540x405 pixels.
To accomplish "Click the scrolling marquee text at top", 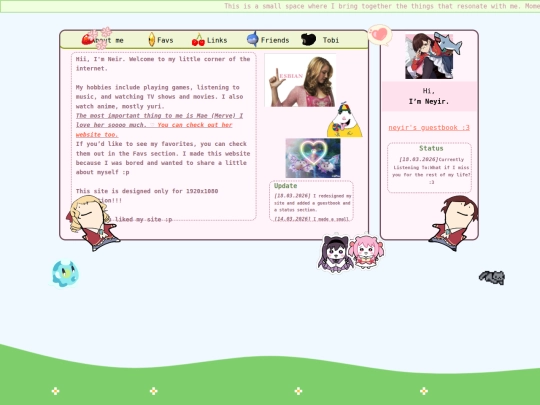I will click(382, 6).
